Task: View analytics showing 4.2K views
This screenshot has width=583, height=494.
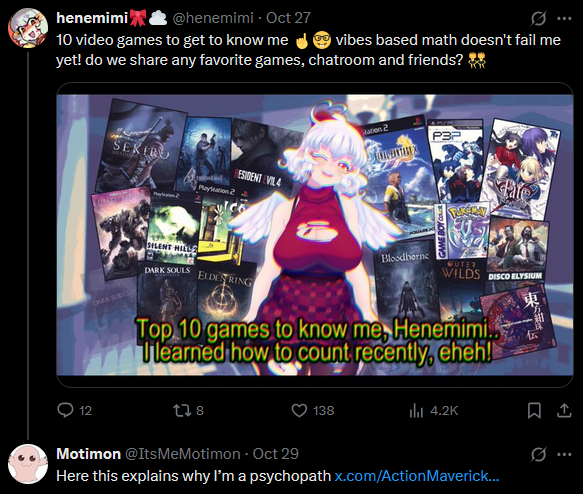Action: coord(416,410)
